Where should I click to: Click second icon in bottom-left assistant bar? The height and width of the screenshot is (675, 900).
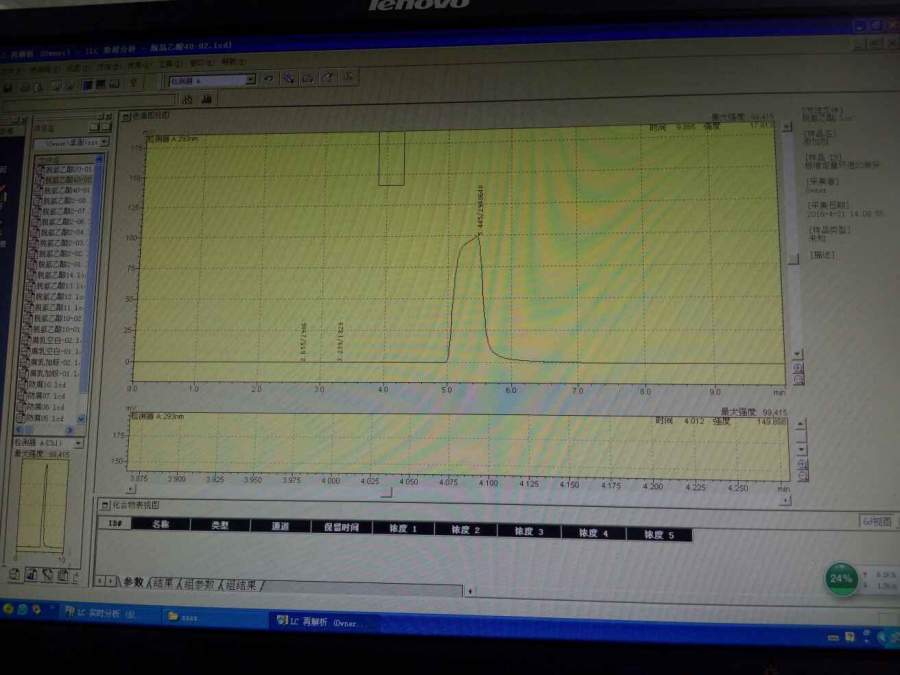pyautogui.click(x=32, y=574)
